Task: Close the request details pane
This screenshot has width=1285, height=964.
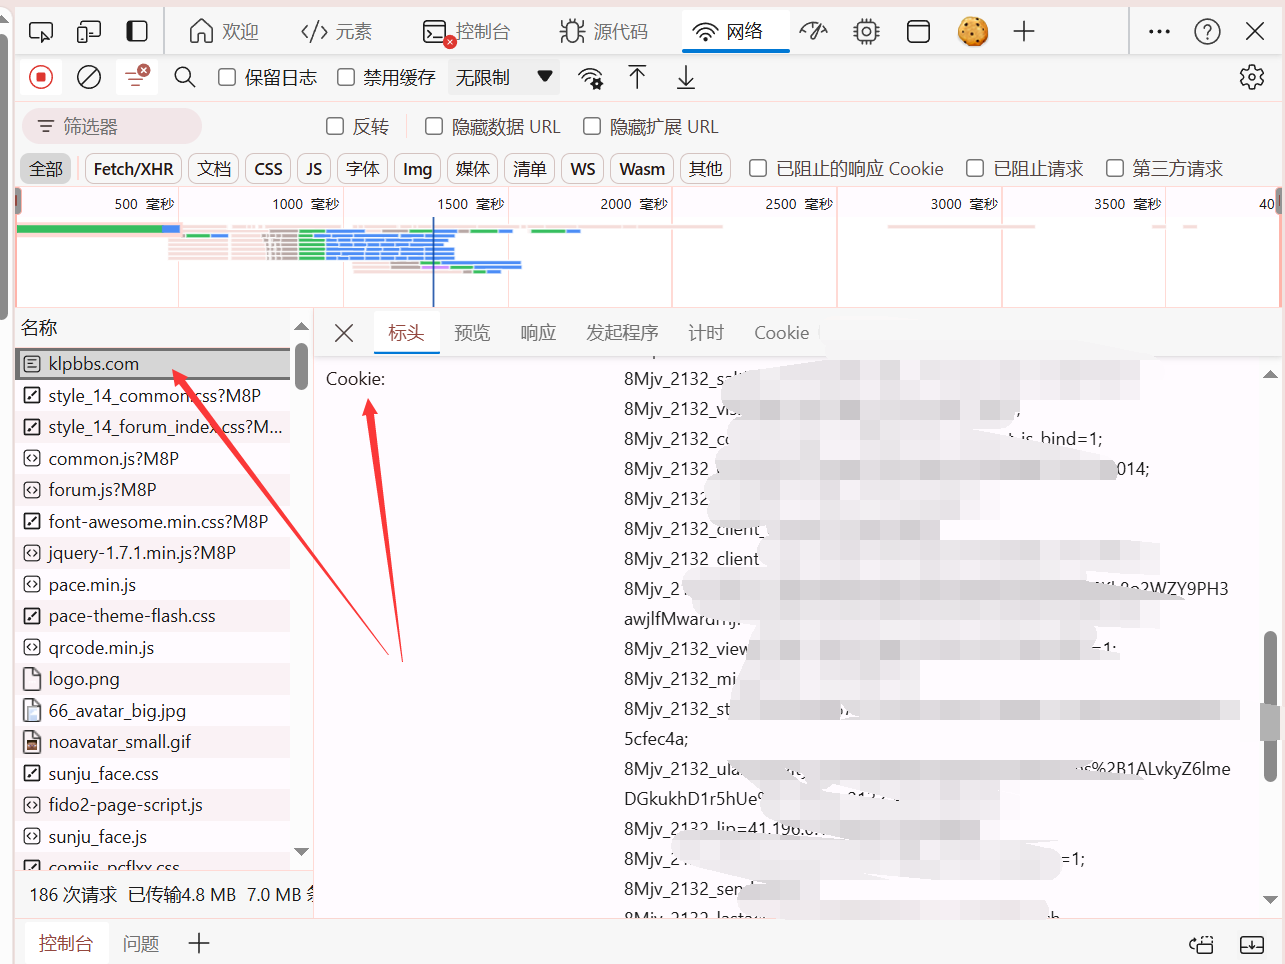Action: tap(344, 333)
